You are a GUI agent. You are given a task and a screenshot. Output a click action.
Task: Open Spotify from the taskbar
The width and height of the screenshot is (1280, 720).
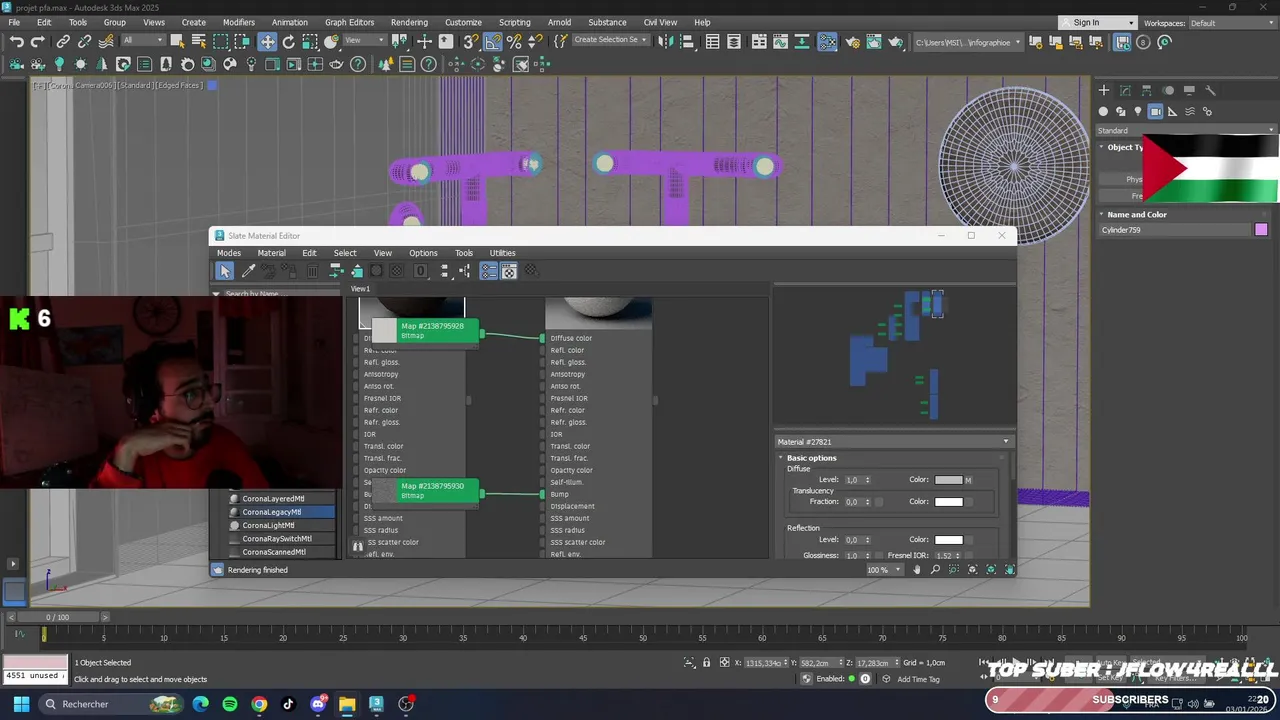230,704
